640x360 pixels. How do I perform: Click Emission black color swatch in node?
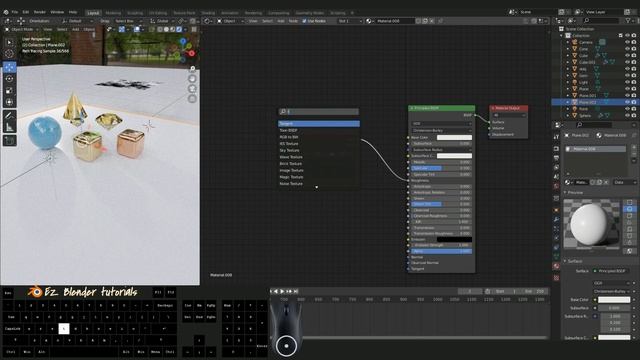pos(454,240)
